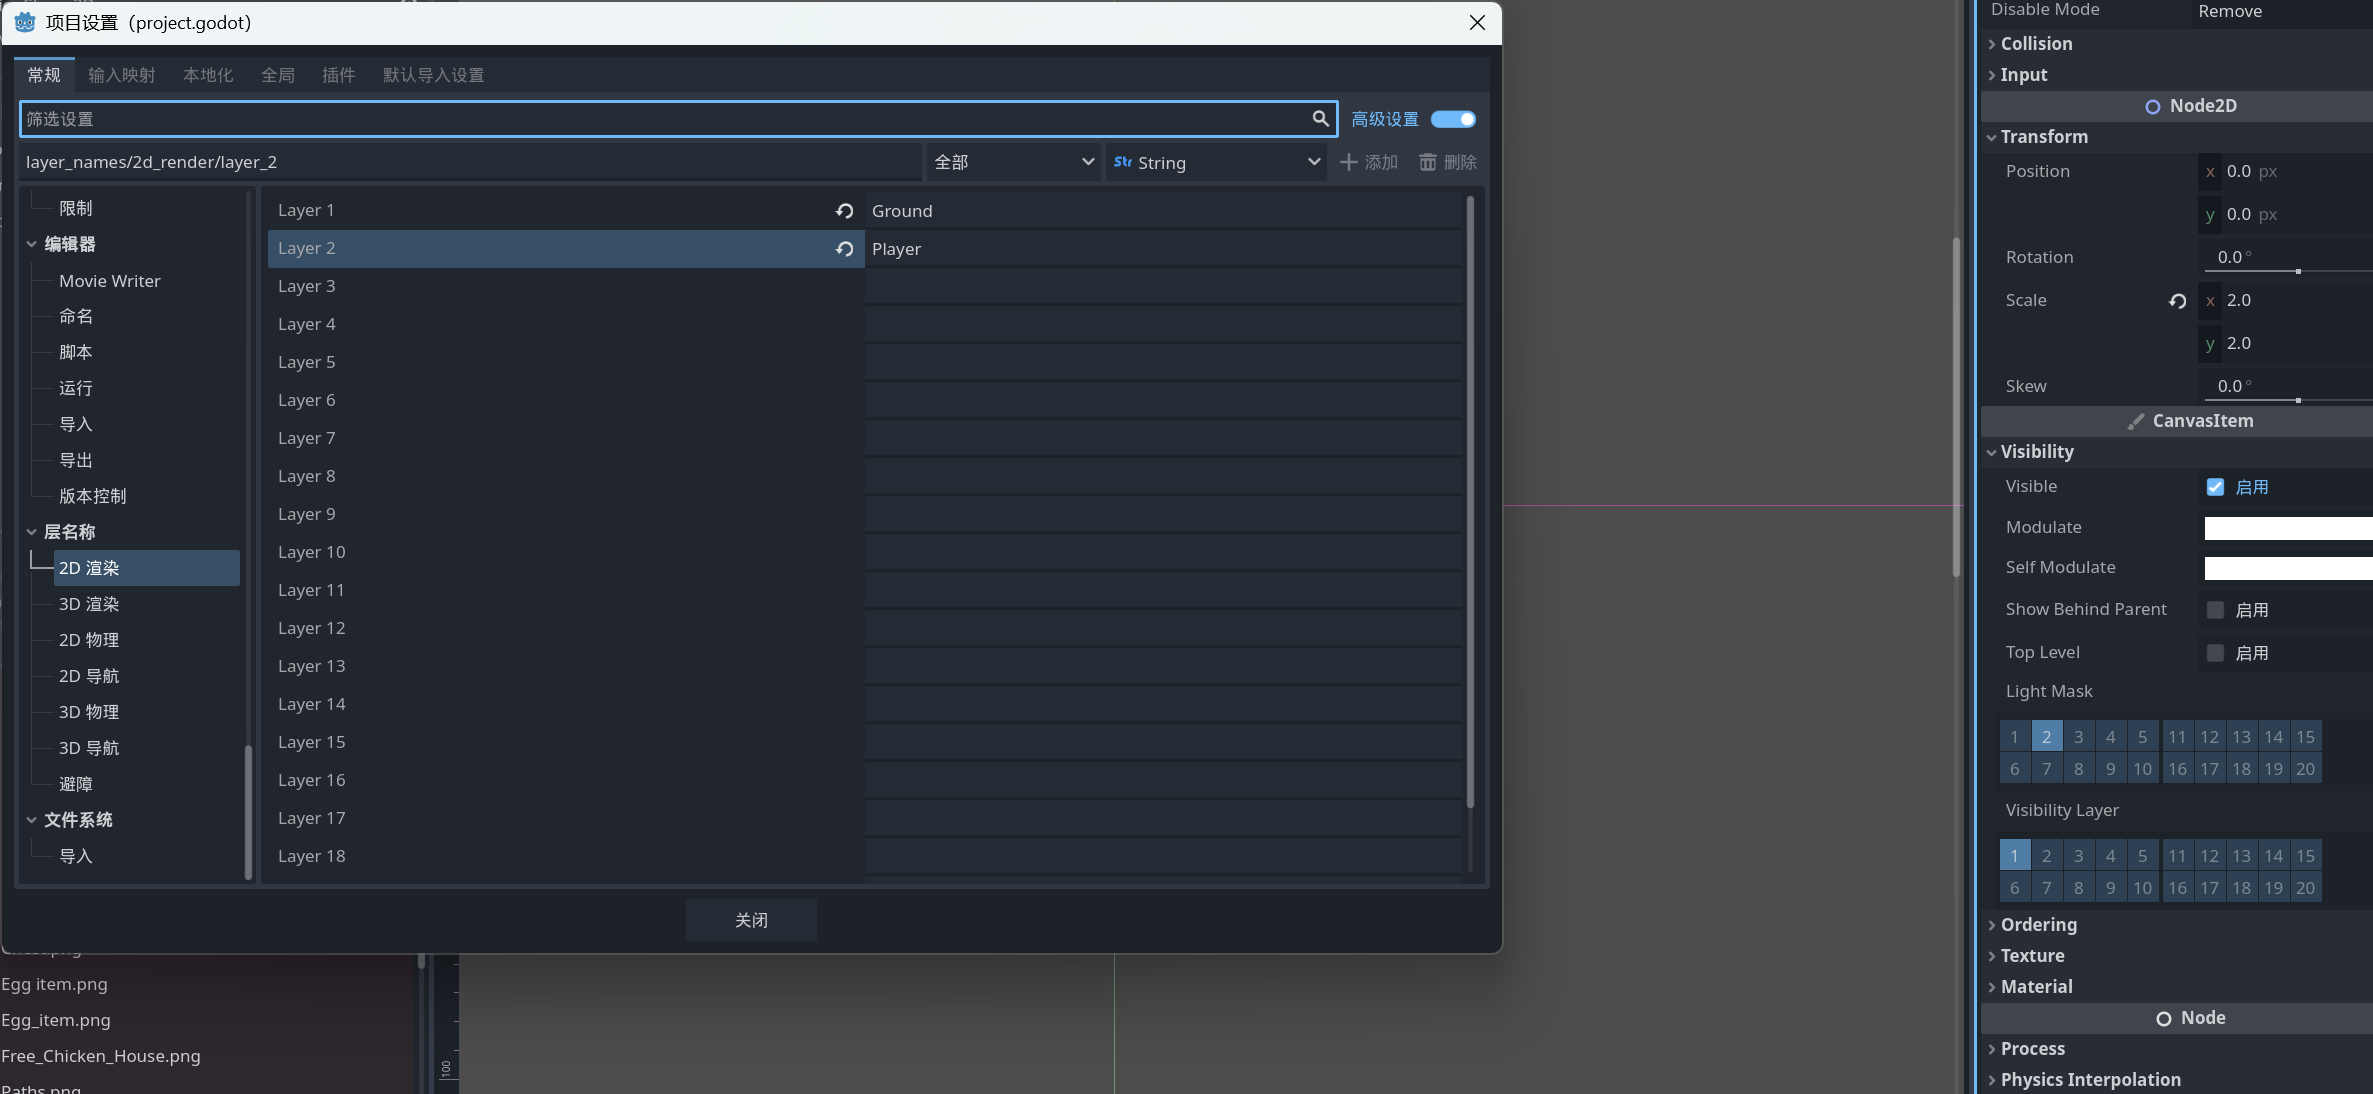The image size is (2373, 1094).
Task: Reset Layer 1 name with revert icon
Action: pyautogui.click(x=844, y=211)
